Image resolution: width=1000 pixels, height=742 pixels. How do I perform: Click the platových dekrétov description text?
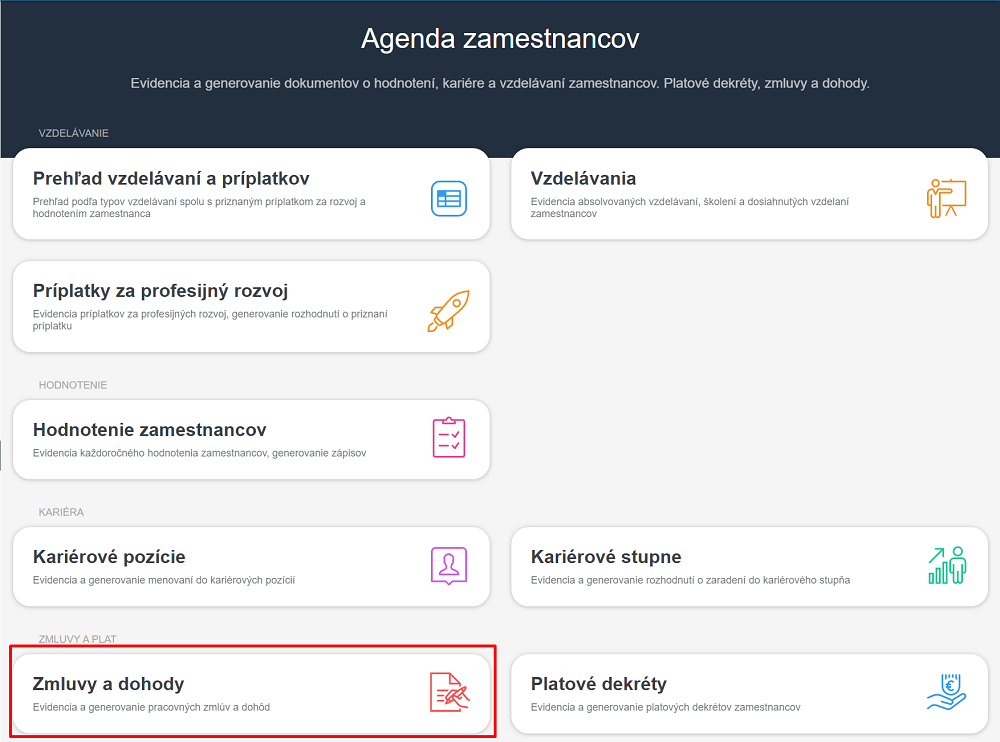coord(665,707)
